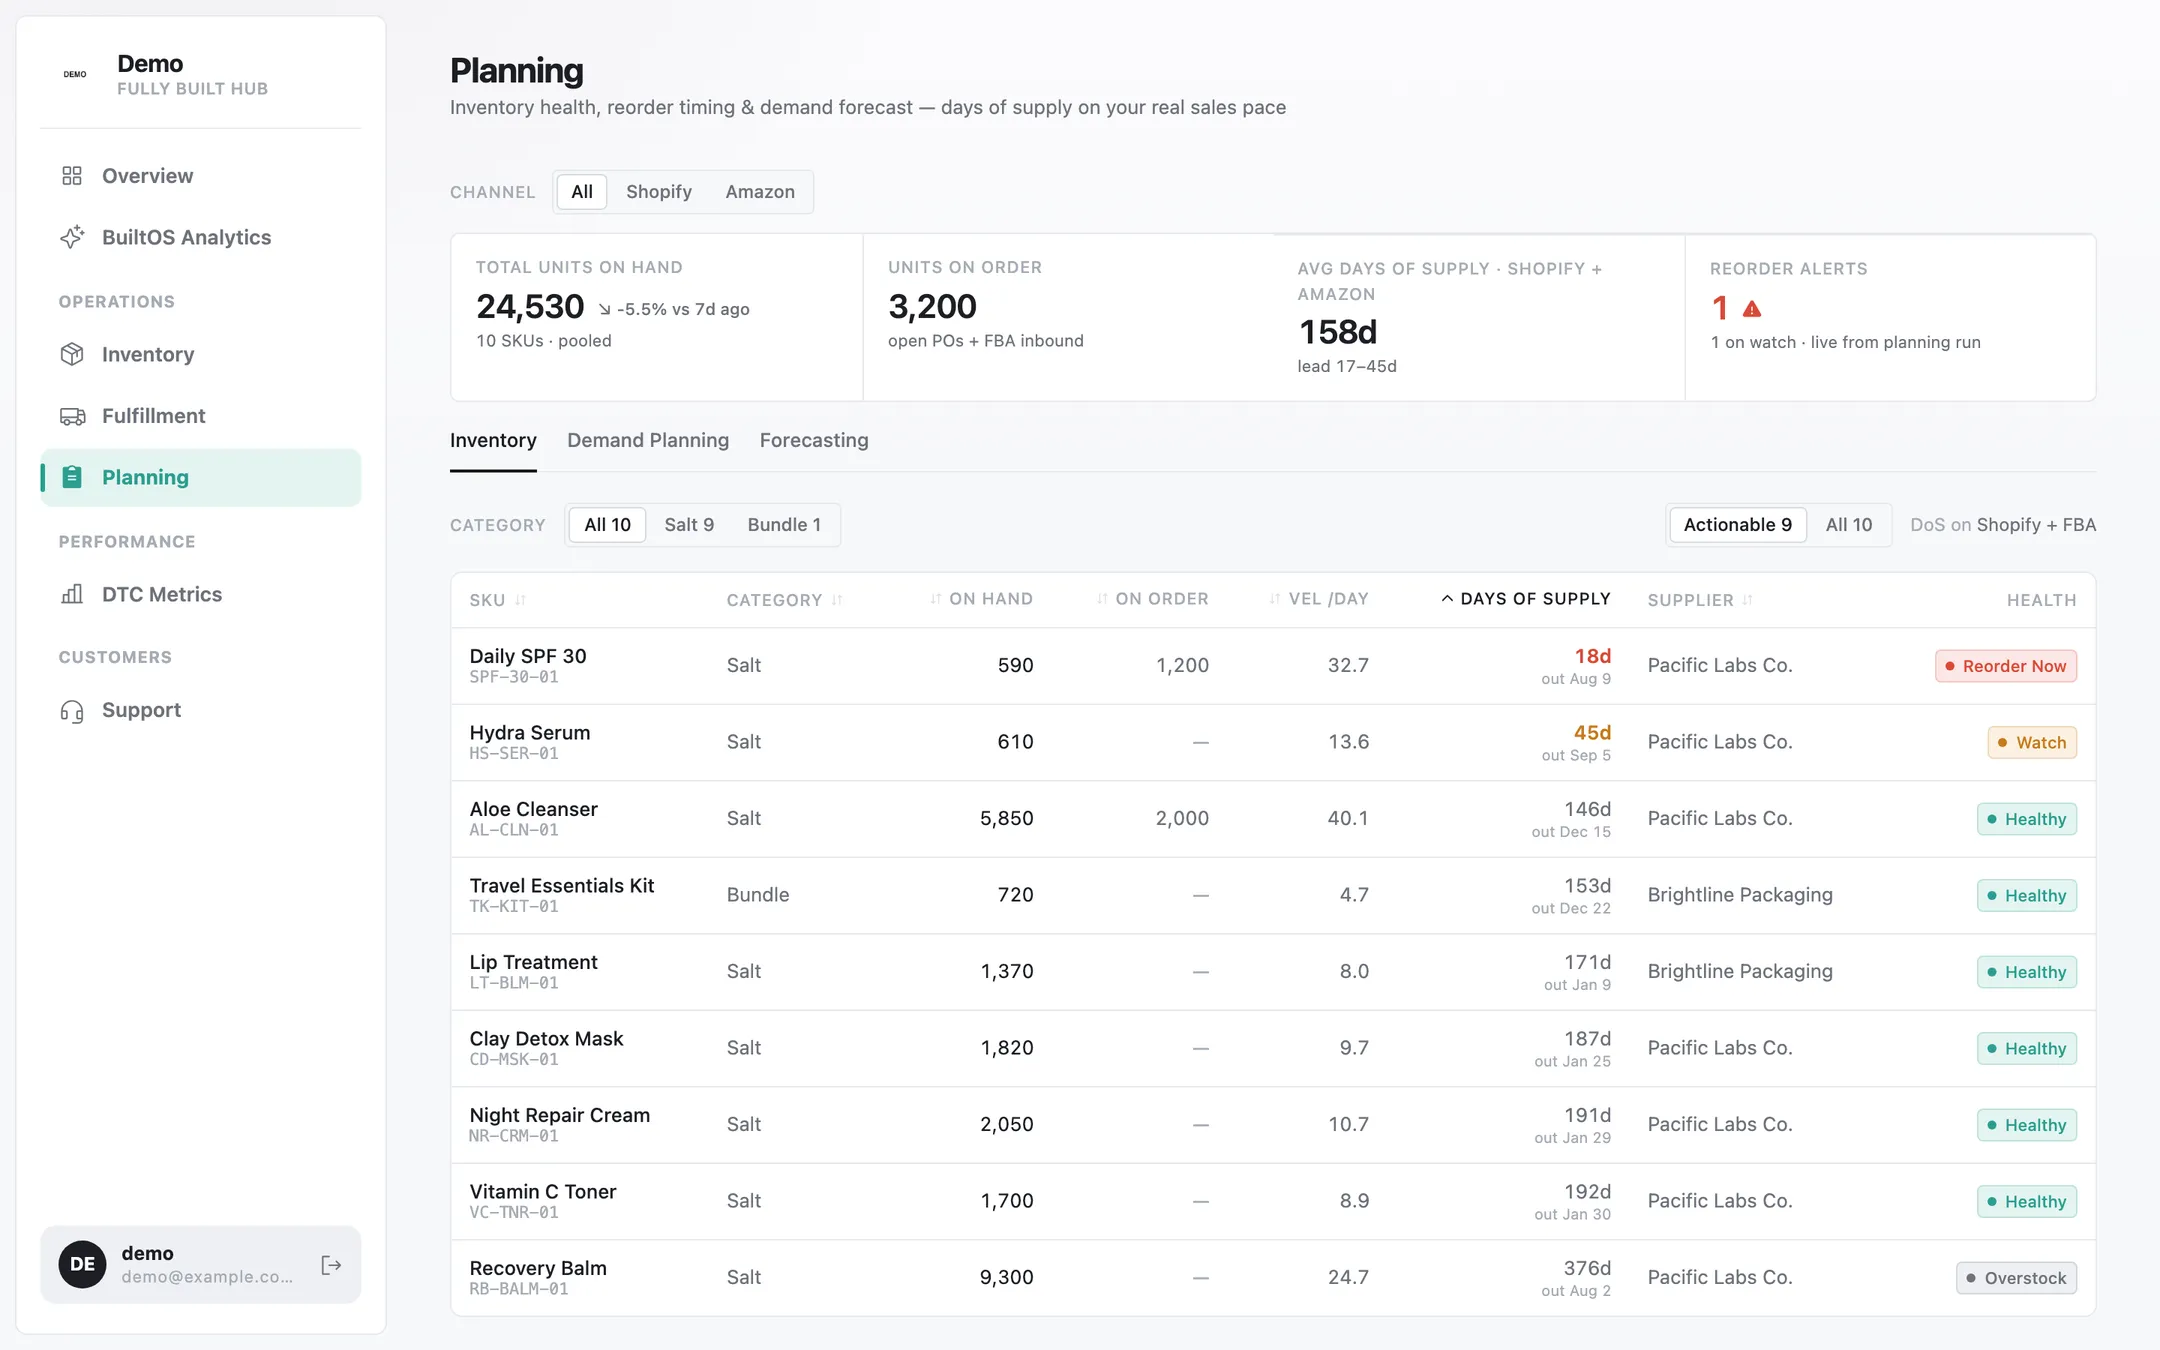2160x1350 pixels.
Task: Click the Night Repair Cream row name
Action: click(560, 1115)
